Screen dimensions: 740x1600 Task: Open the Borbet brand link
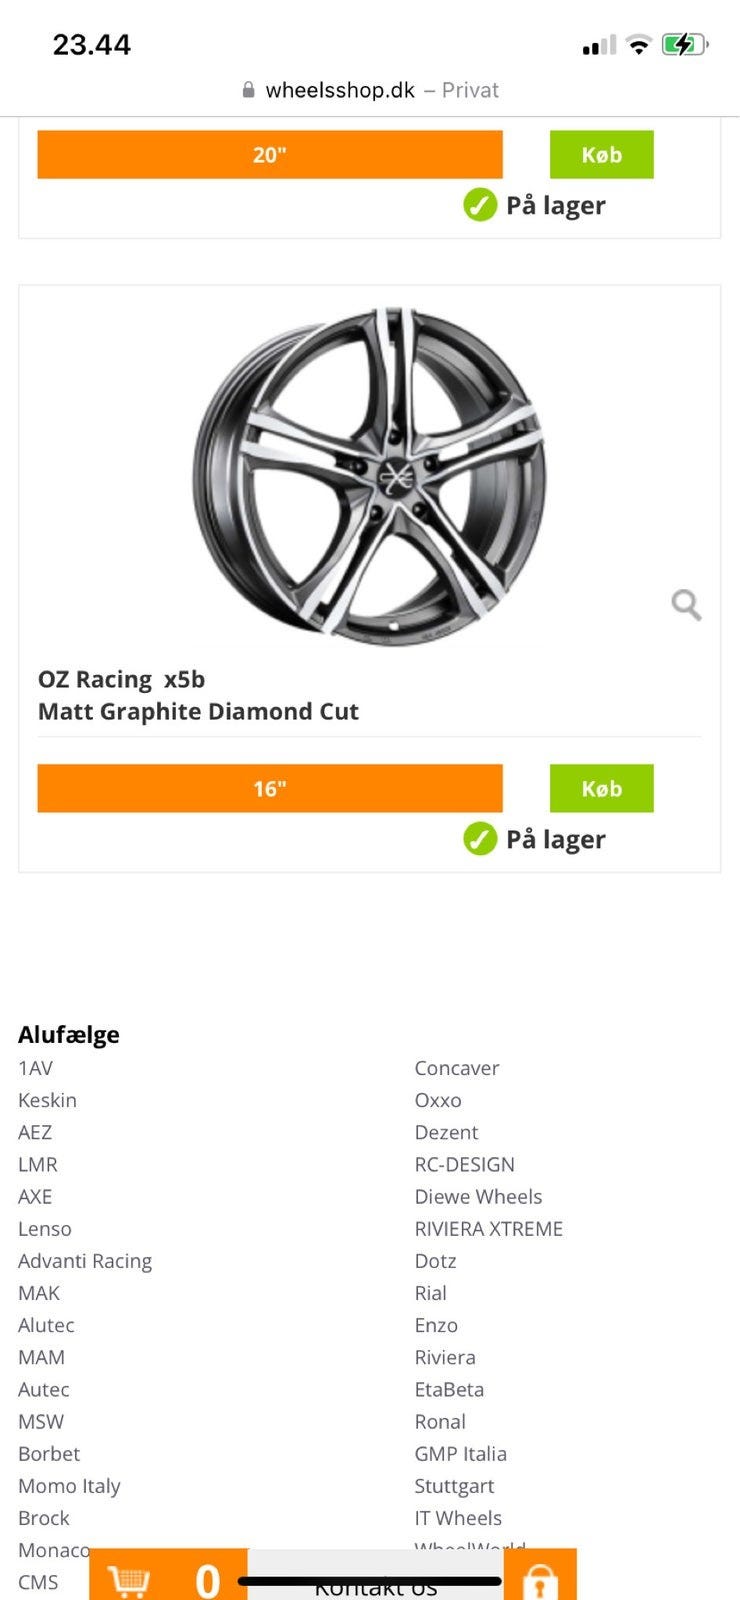pos(49,1453)
